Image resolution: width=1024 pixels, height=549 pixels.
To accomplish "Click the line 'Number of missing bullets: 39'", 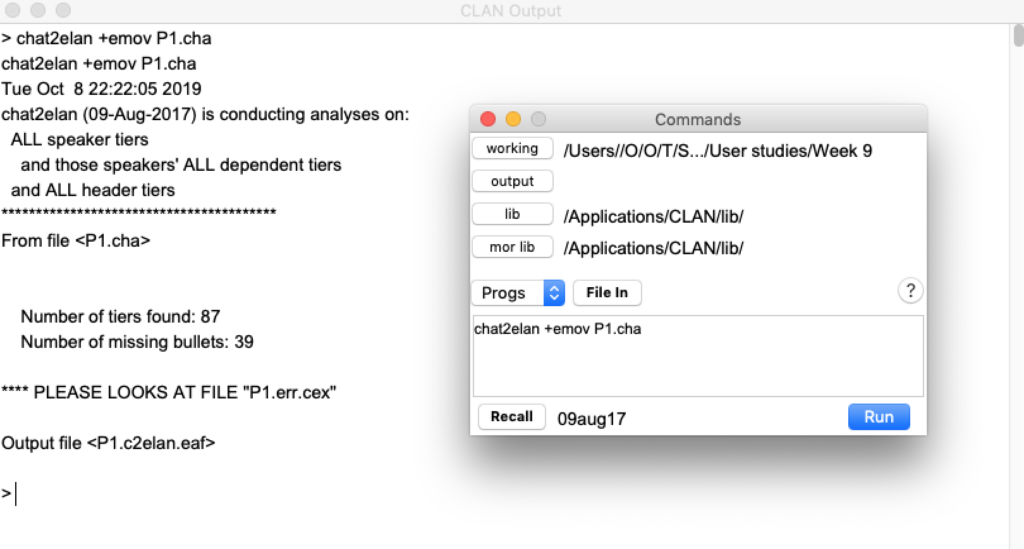I will (137, 342).
